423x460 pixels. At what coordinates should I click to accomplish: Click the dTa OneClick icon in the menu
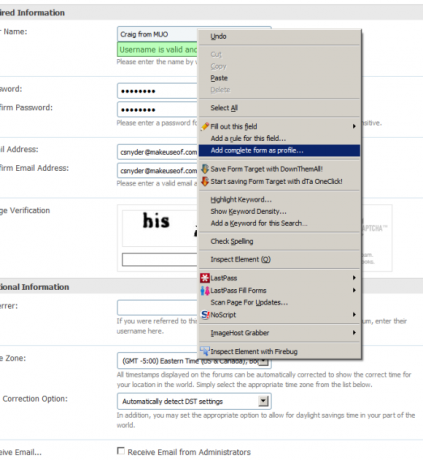205,181
